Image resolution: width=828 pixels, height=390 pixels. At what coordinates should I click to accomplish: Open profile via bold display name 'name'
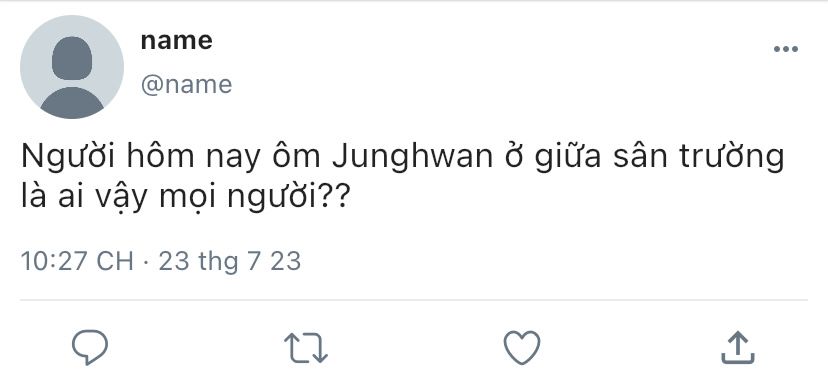click(176, 41)
